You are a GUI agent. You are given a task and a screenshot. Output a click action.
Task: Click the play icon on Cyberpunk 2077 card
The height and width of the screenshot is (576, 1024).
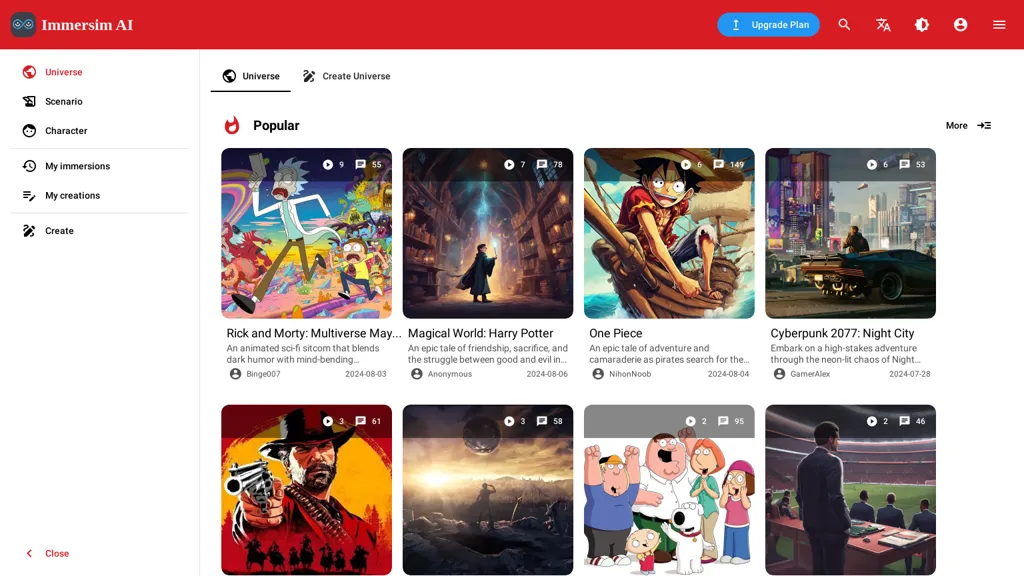point(872,165)
